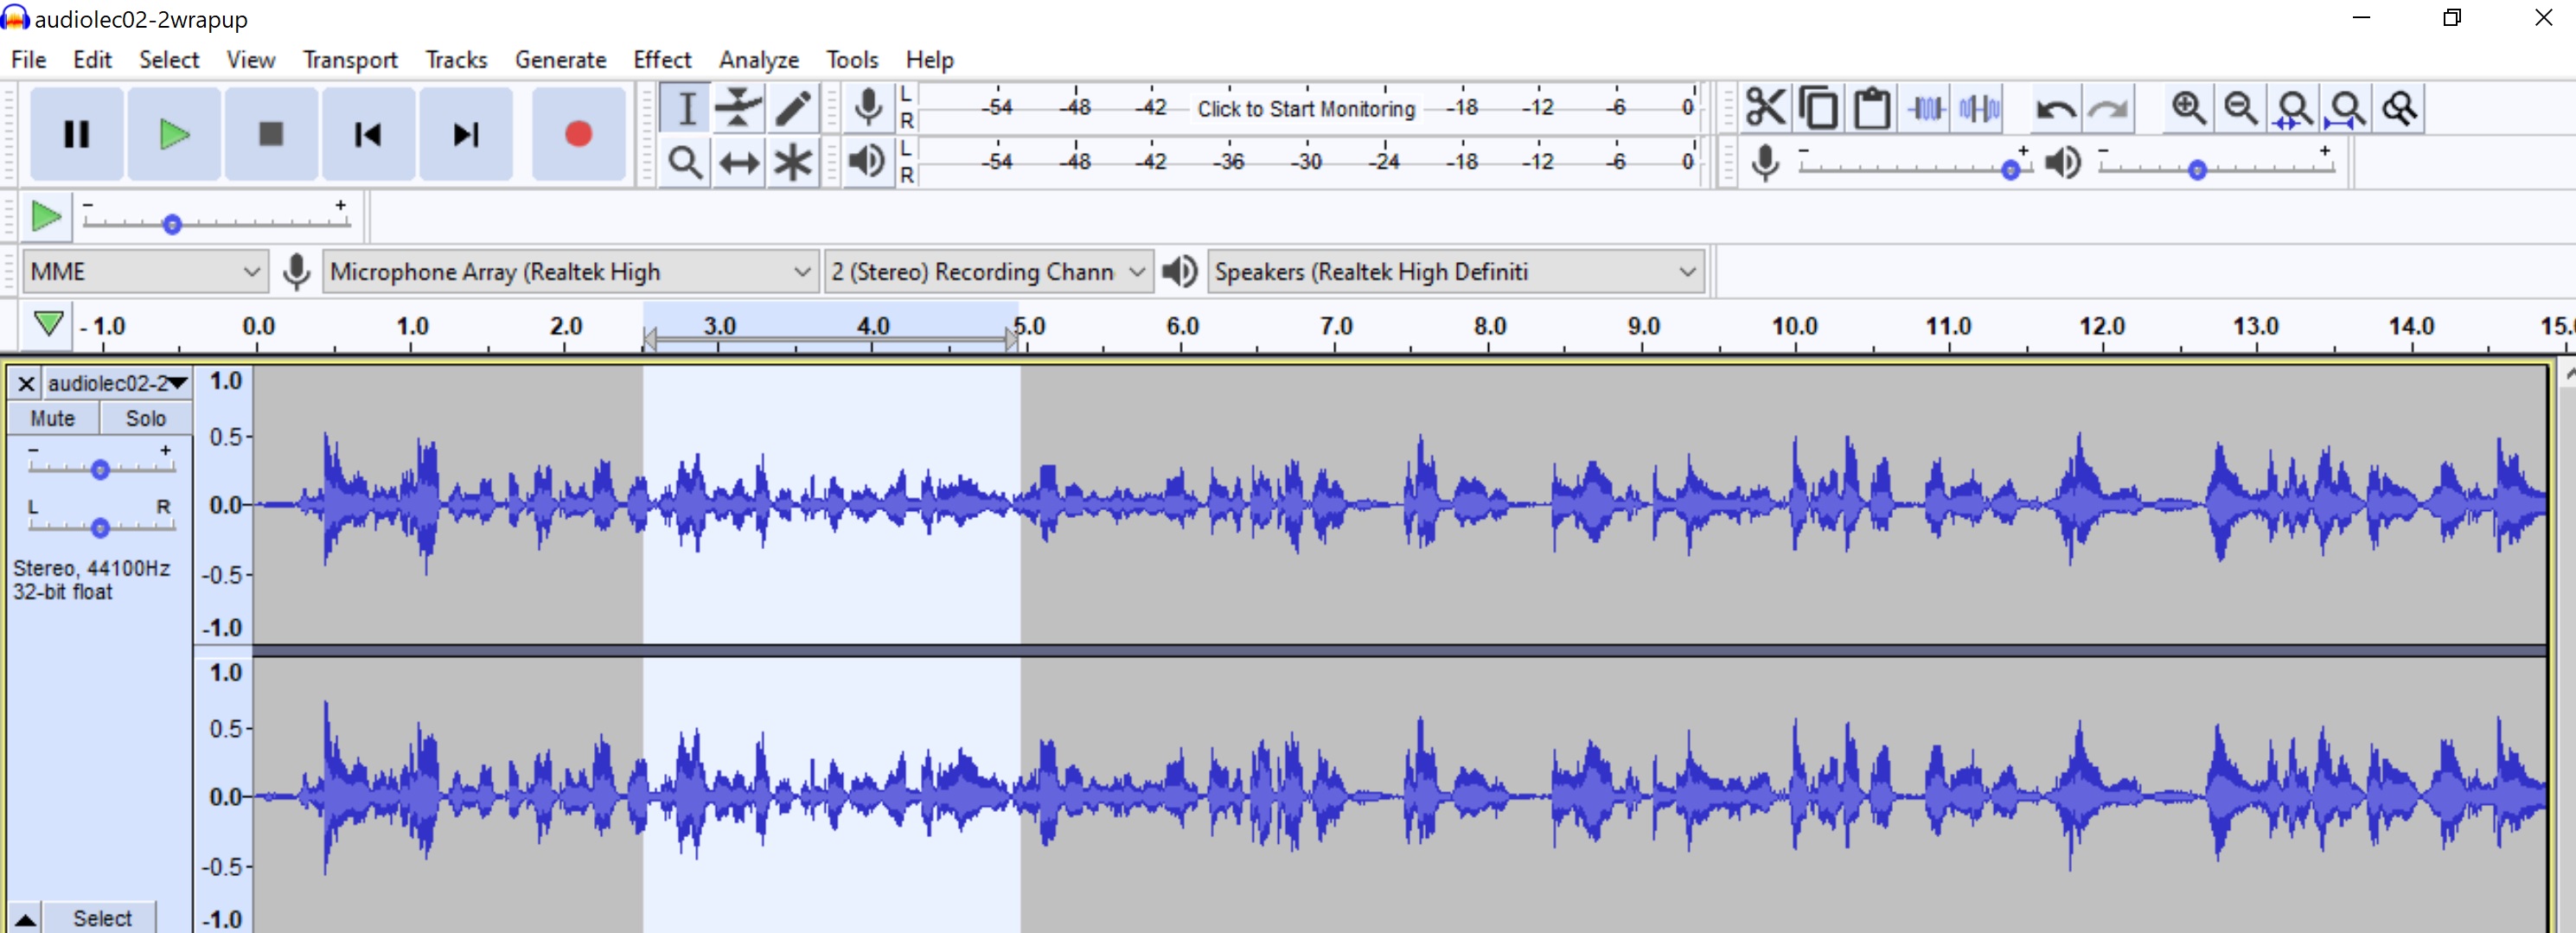Open the Tools menu

coord(852,60)
